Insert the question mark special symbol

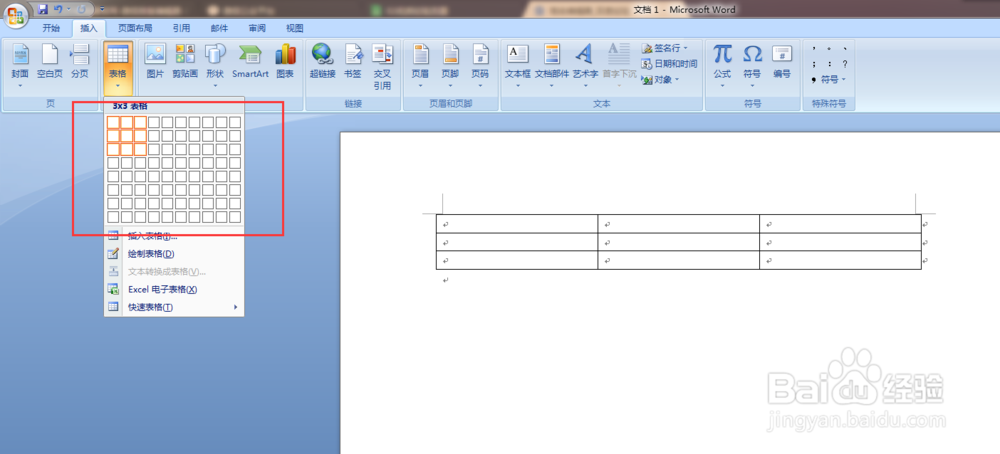pos(845,64)
